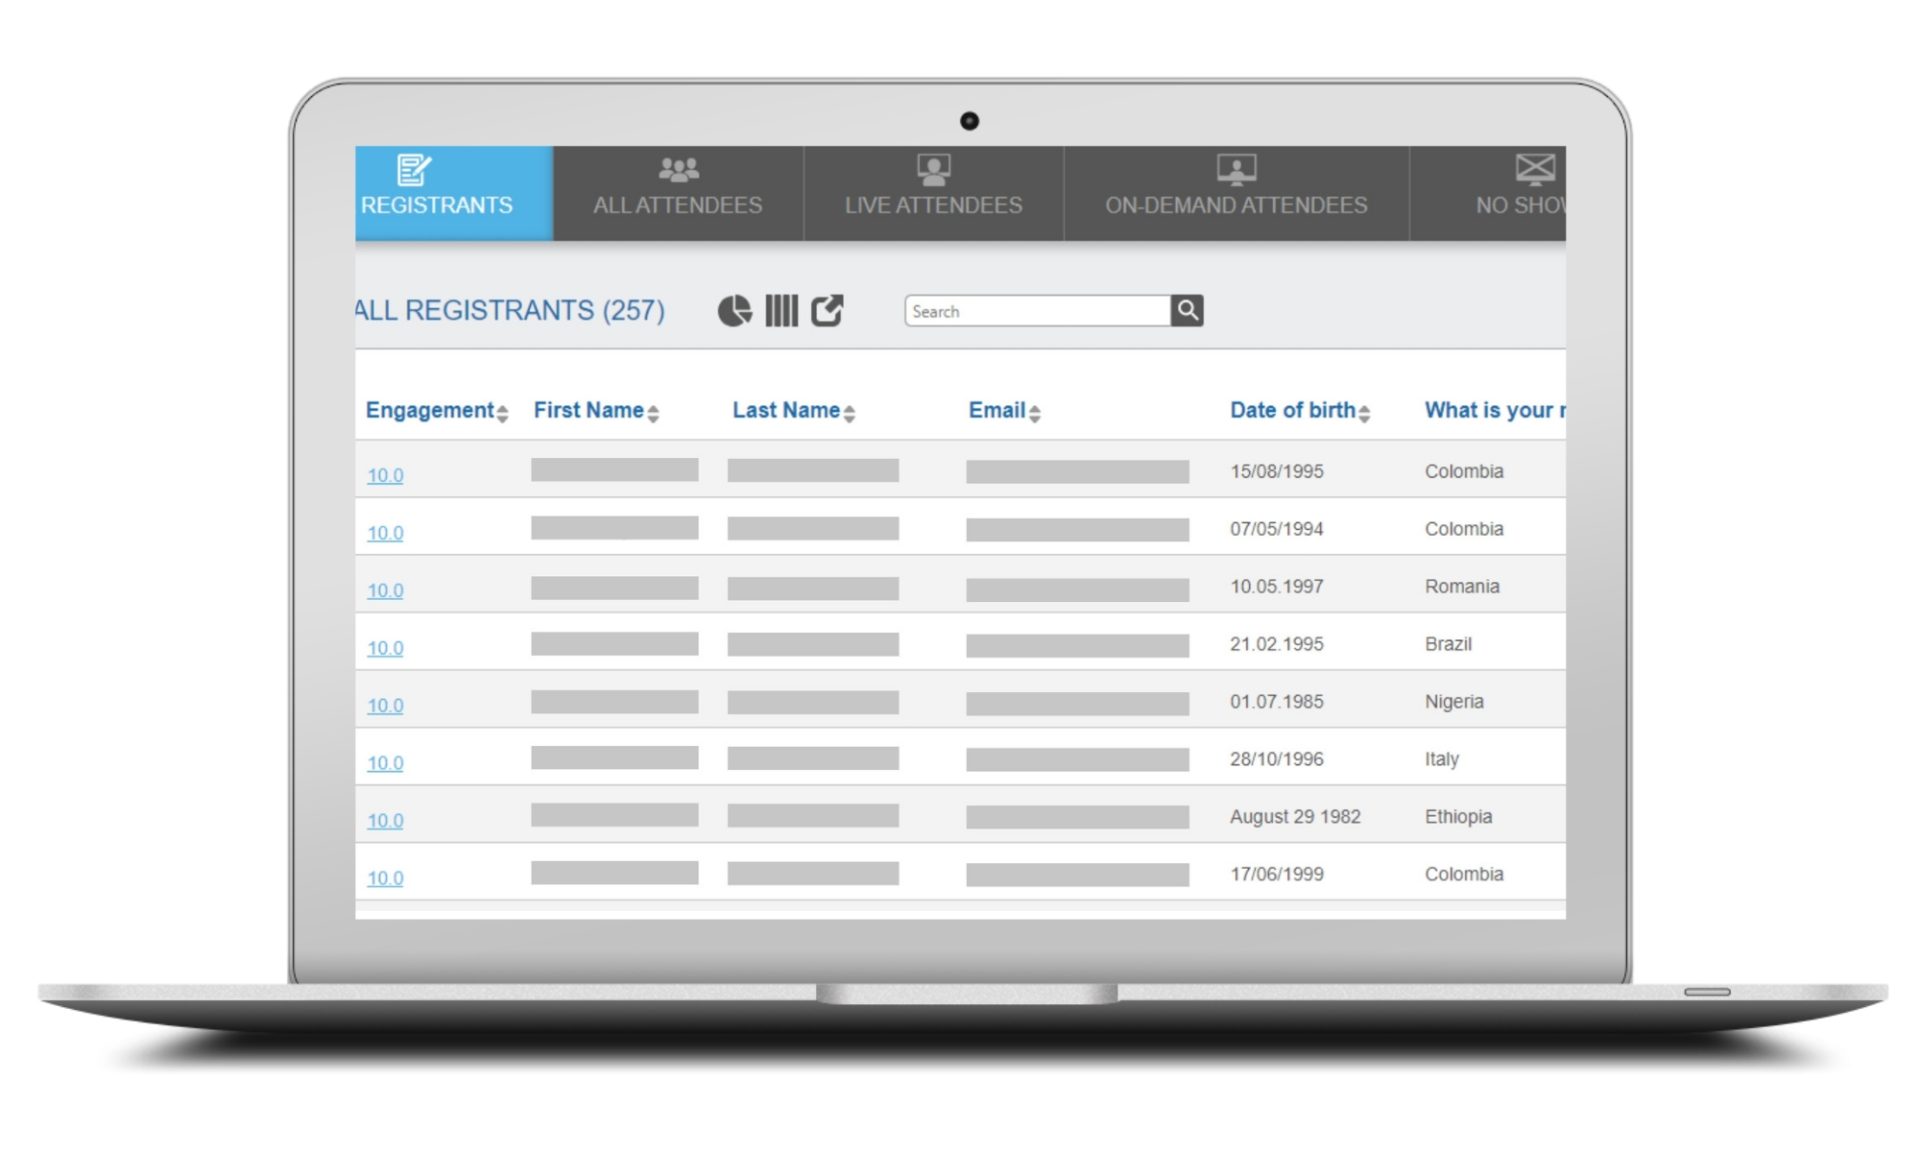Click the Ethiopia country cell
The height and width of the screenshot is (1152, 1920).
[1458, 816]
